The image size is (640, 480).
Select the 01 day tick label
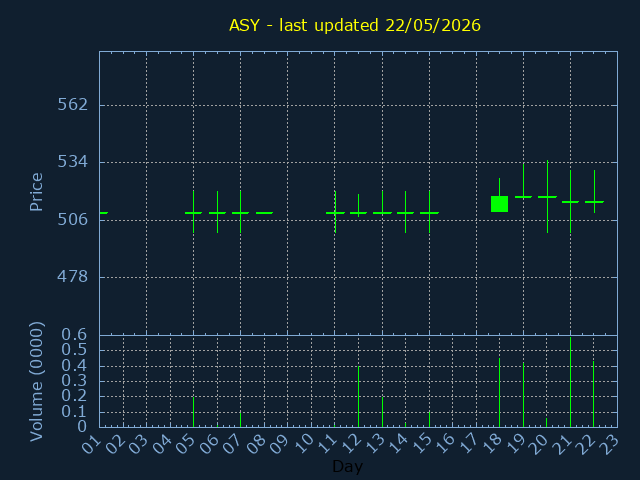91,443
